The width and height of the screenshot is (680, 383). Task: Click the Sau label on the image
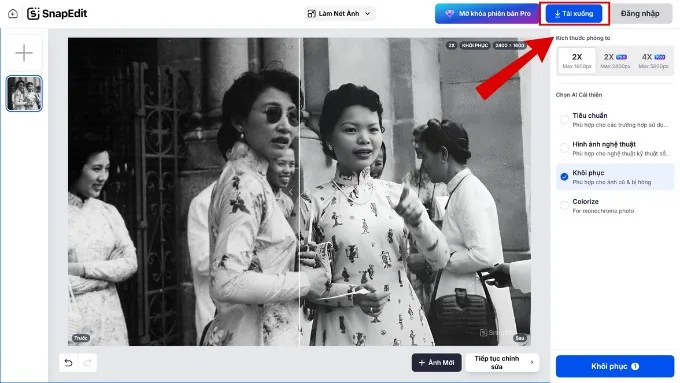pos(520,338)
